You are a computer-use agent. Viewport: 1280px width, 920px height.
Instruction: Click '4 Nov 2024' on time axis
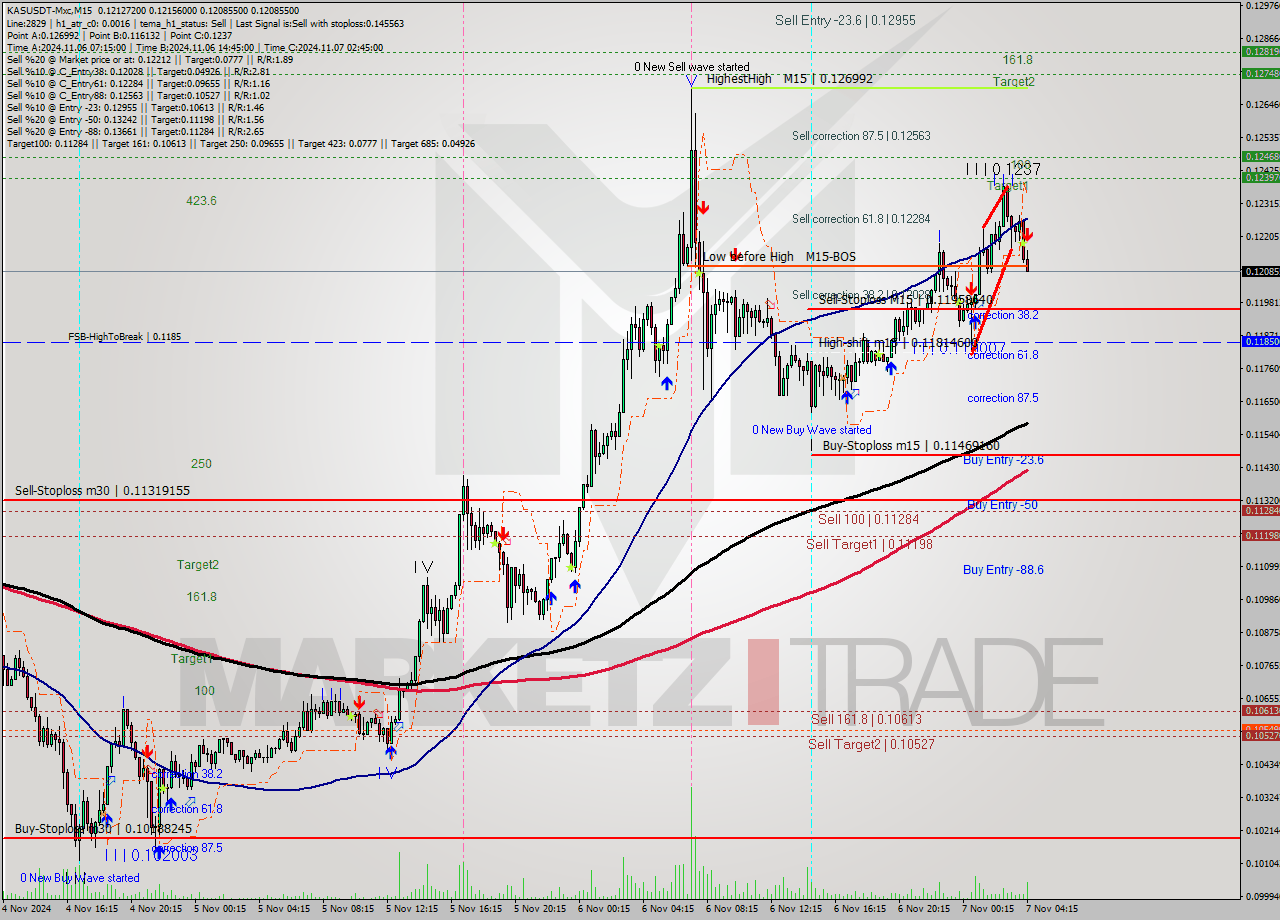[x=26, y=909]
